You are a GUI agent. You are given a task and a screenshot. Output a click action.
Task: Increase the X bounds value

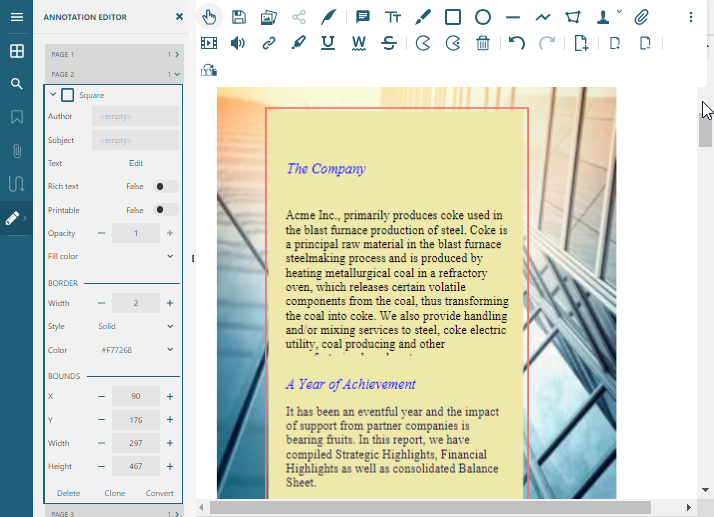(170, 396)
